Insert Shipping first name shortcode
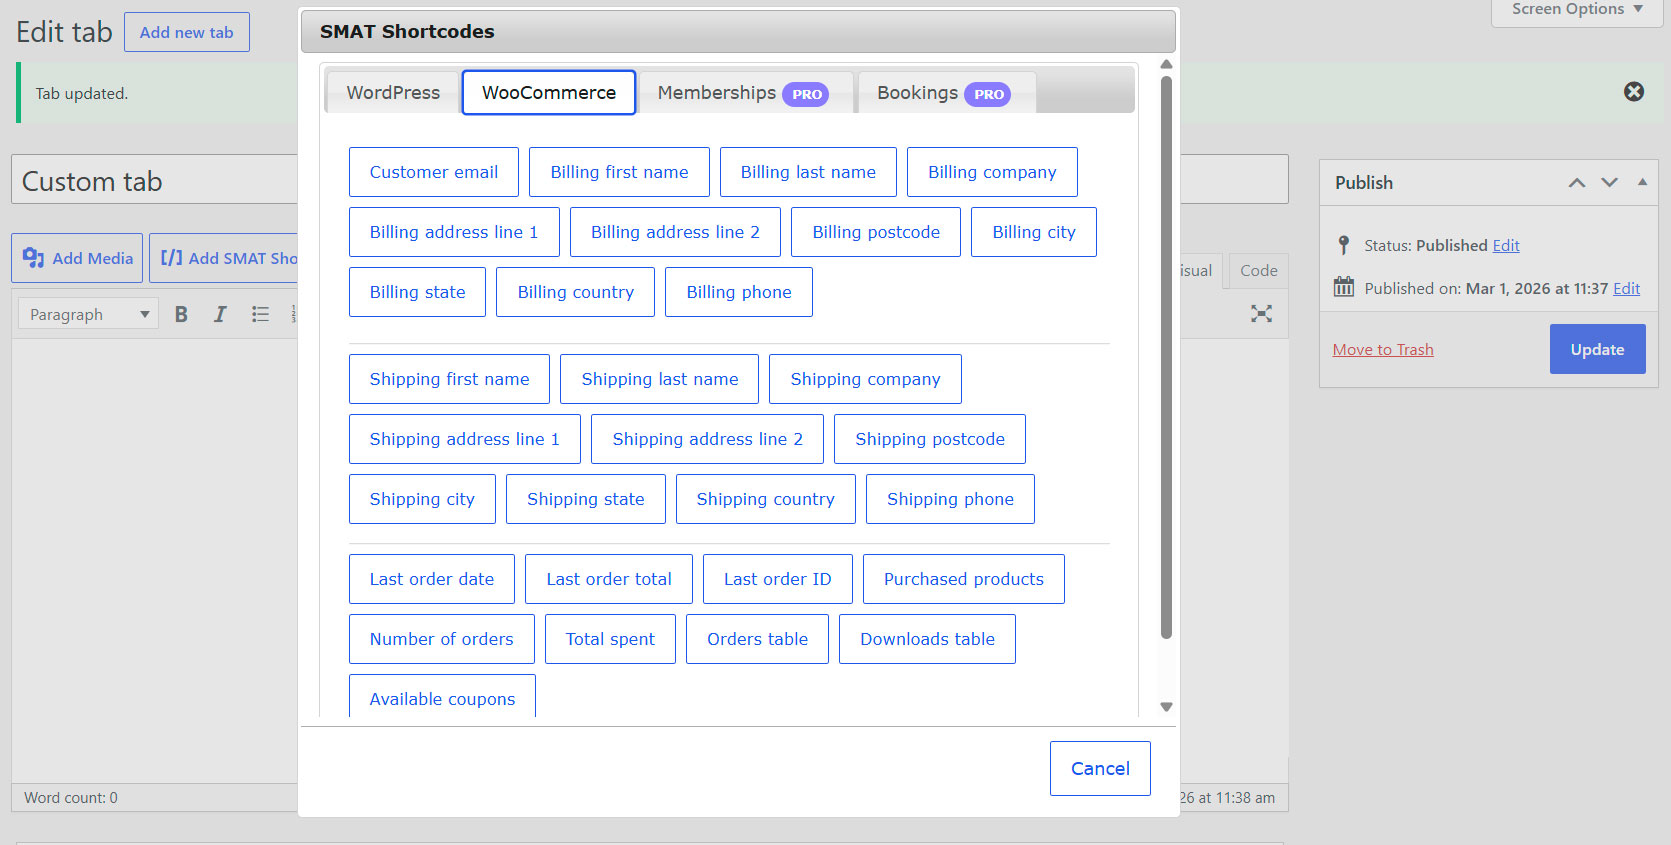This screenshot has width=1671, height=845. [x=449, y=379]
